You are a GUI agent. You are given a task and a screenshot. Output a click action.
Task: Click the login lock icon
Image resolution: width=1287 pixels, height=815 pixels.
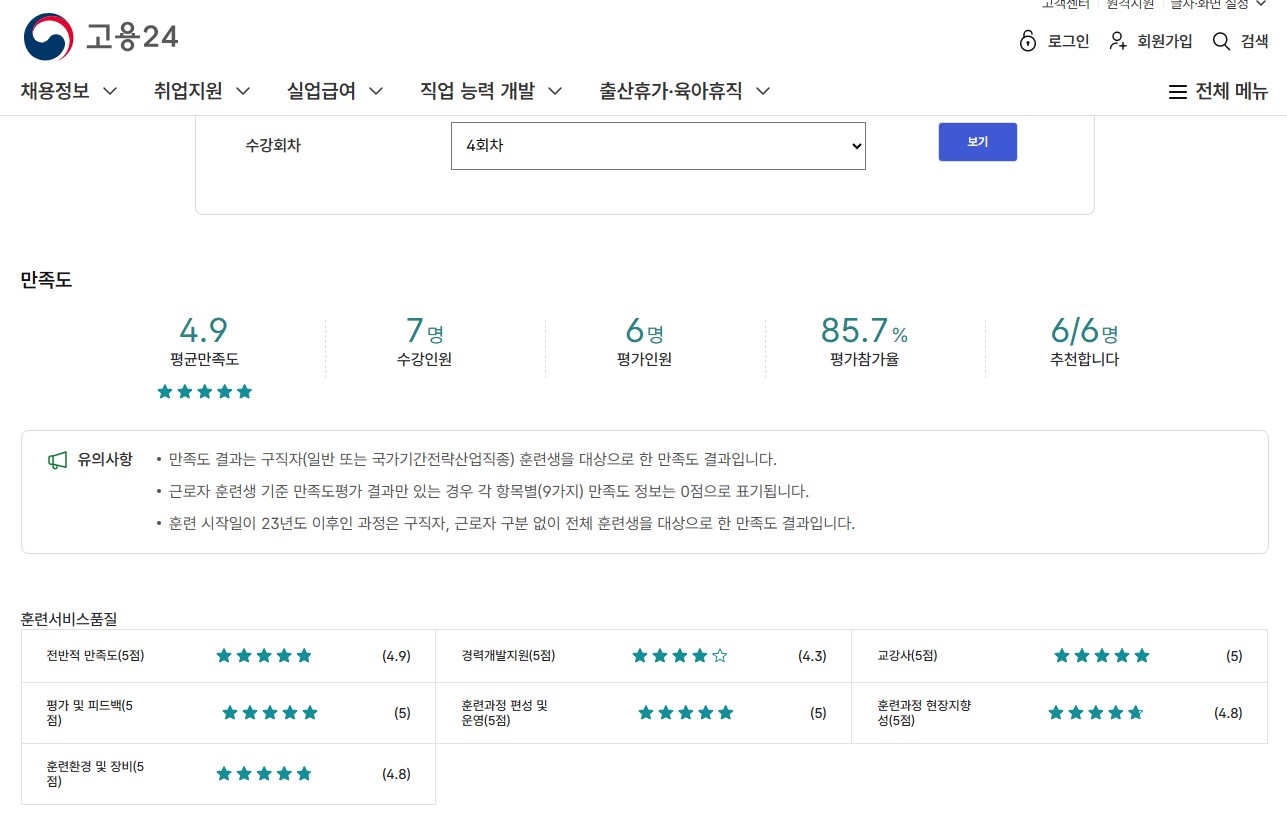pos(1028,41)
